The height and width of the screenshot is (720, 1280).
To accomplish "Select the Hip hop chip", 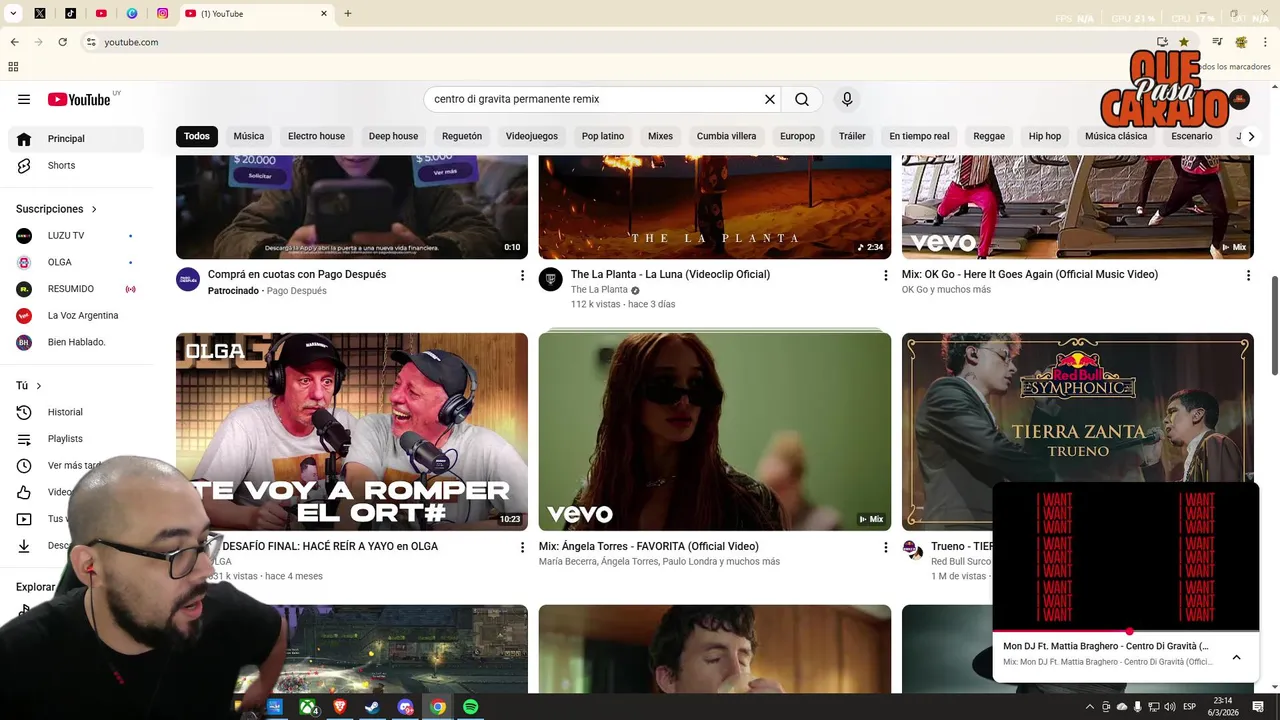I will tap(1045, 136).
